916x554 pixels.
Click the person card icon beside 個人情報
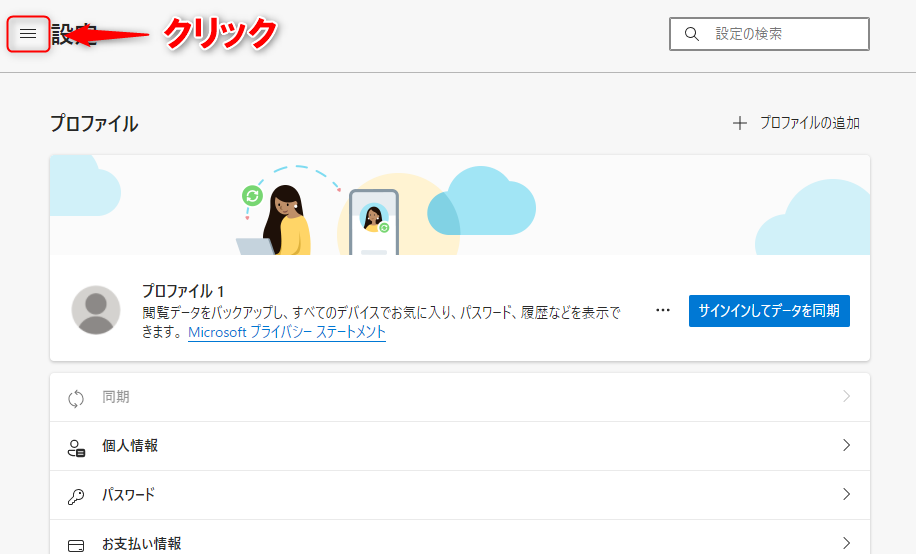[x=76, y=447]
